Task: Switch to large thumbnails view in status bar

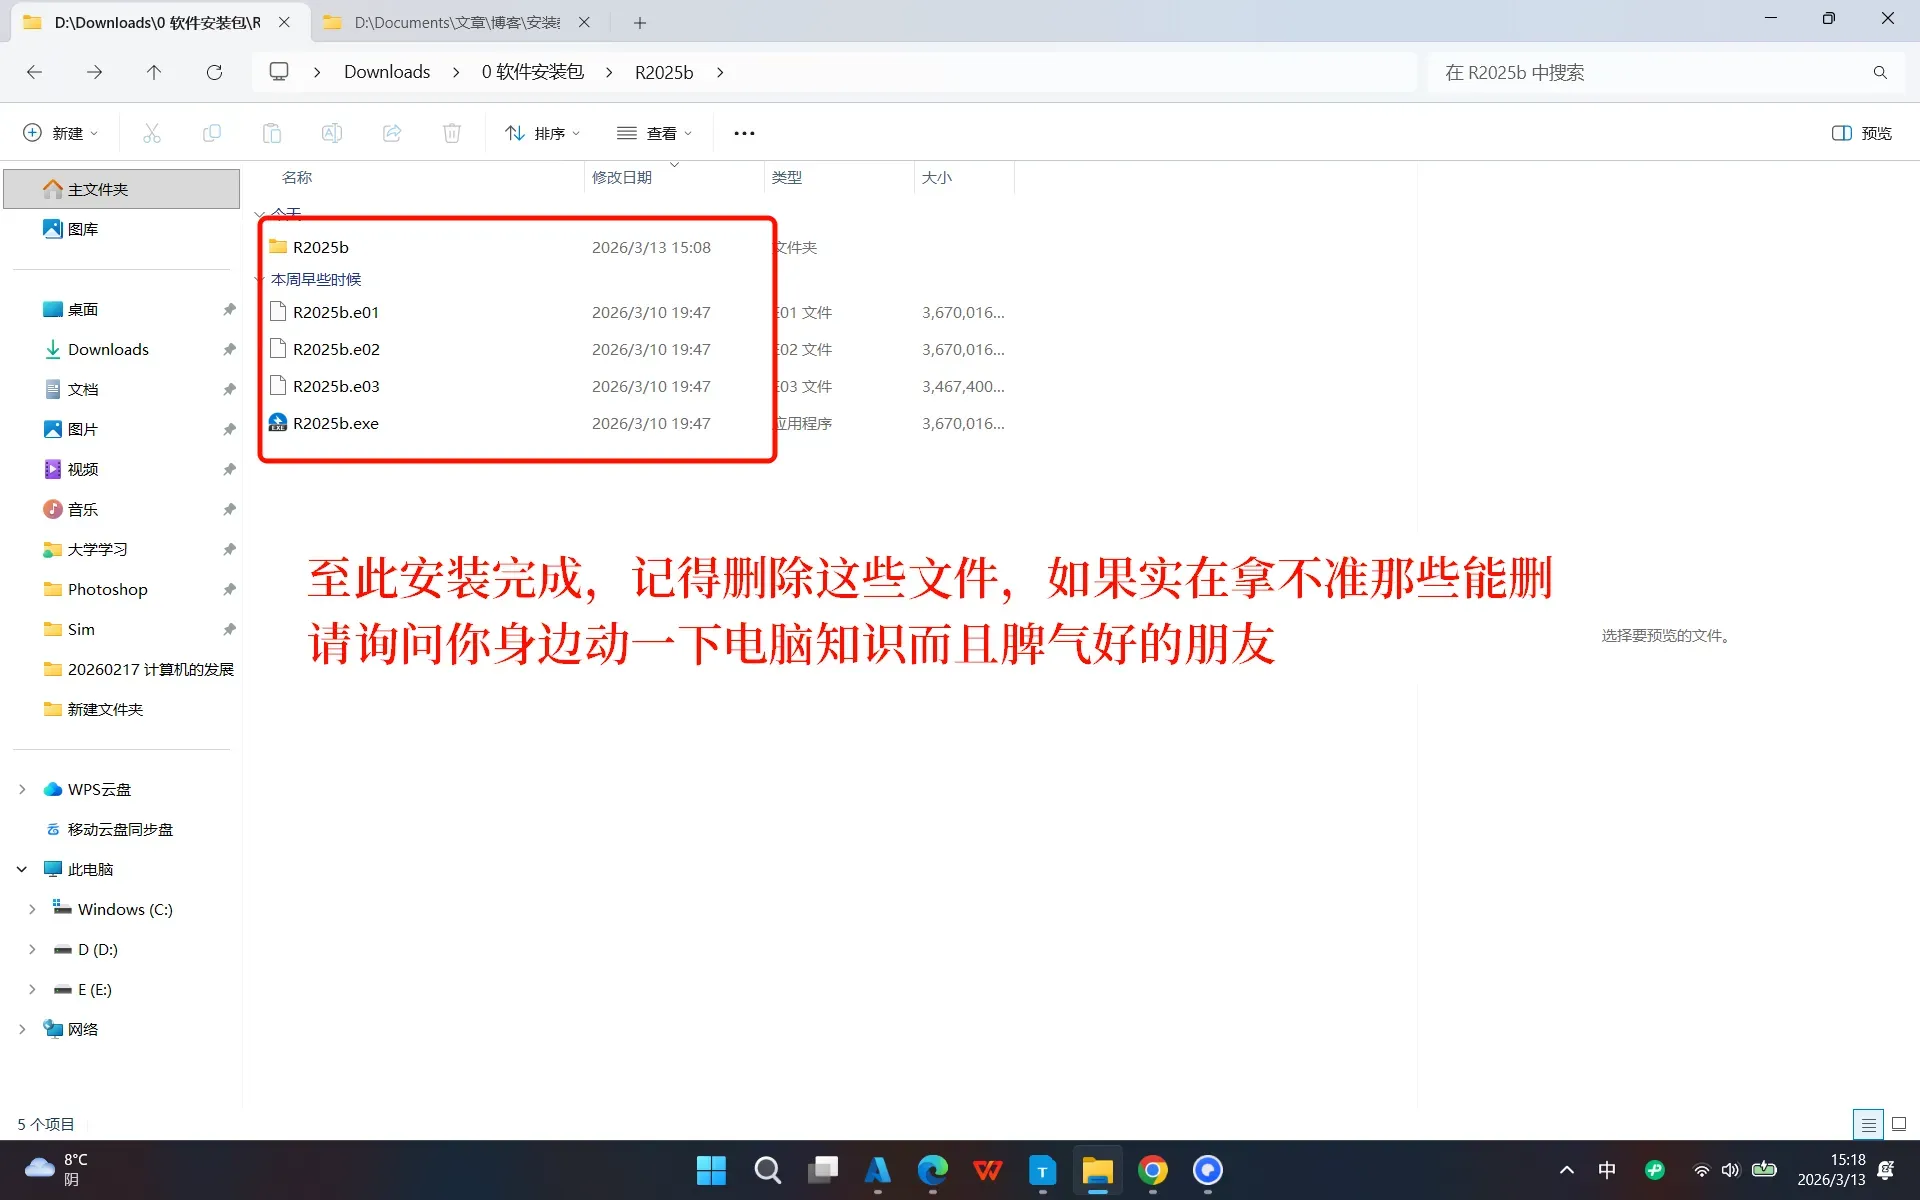Action: click(1897, 1123)
